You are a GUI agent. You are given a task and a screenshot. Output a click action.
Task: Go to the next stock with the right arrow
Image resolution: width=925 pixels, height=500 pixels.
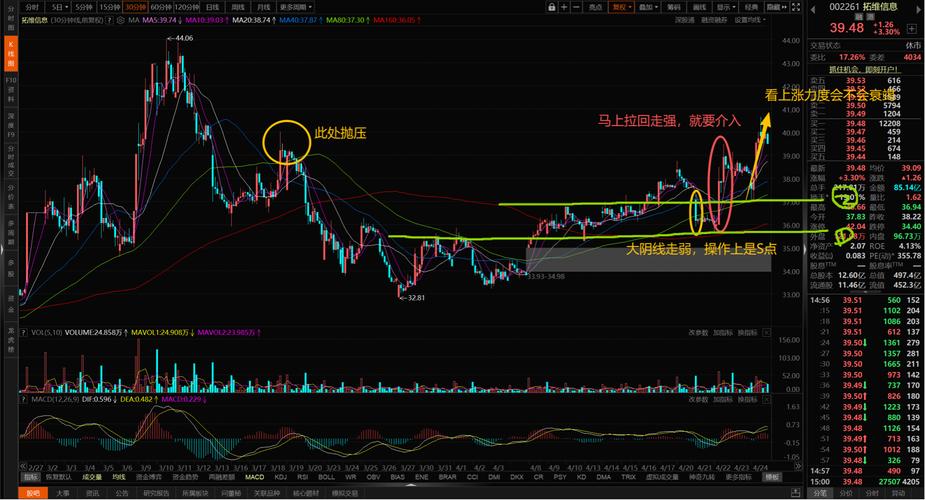coord(920,9)
